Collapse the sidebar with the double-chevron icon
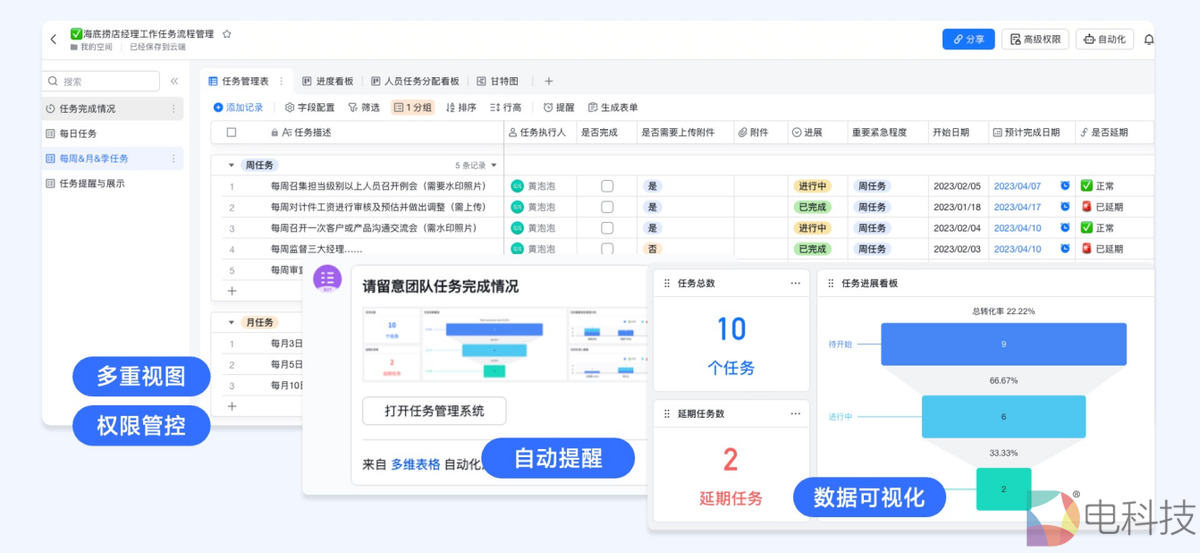 pos(174,81)
